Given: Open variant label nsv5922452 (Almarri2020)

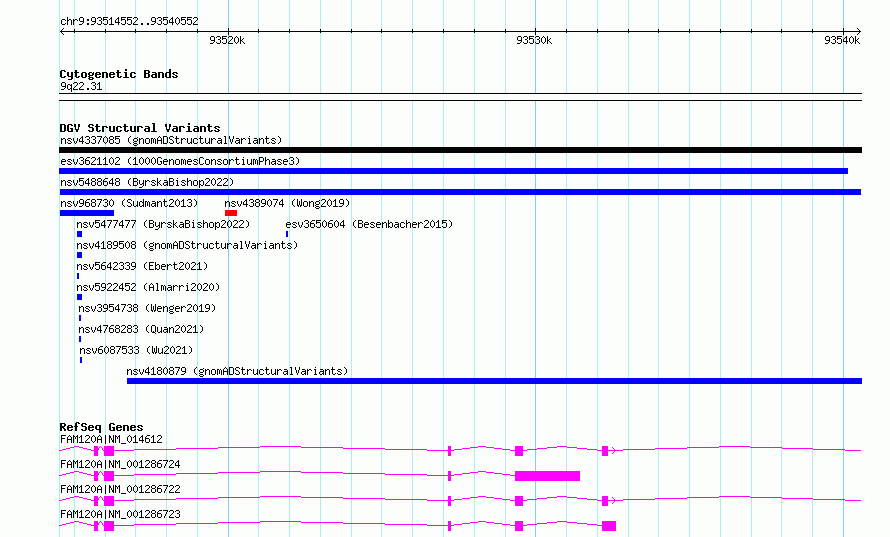Looking at the screenshot, I should coord(148,287).
